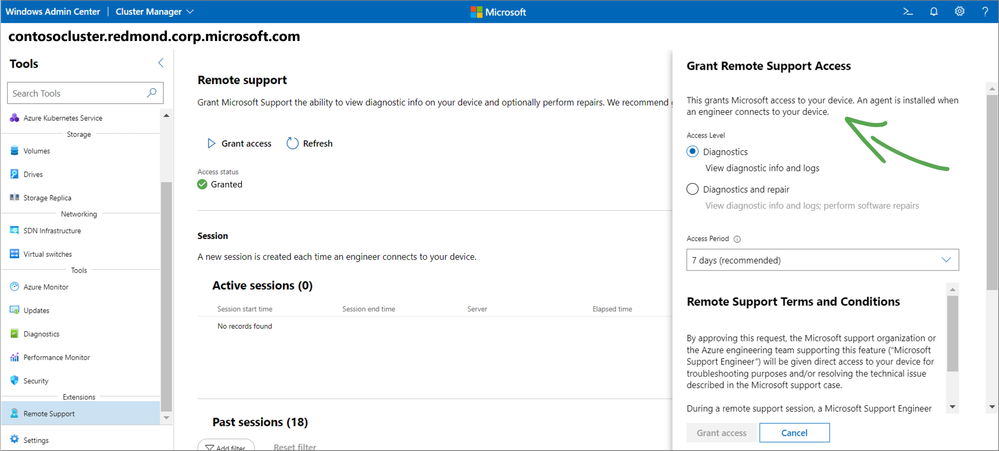Click the green Granted status checkmark
Screen dimensions: 999x451
pyautogui.click(x=203, y=185)
